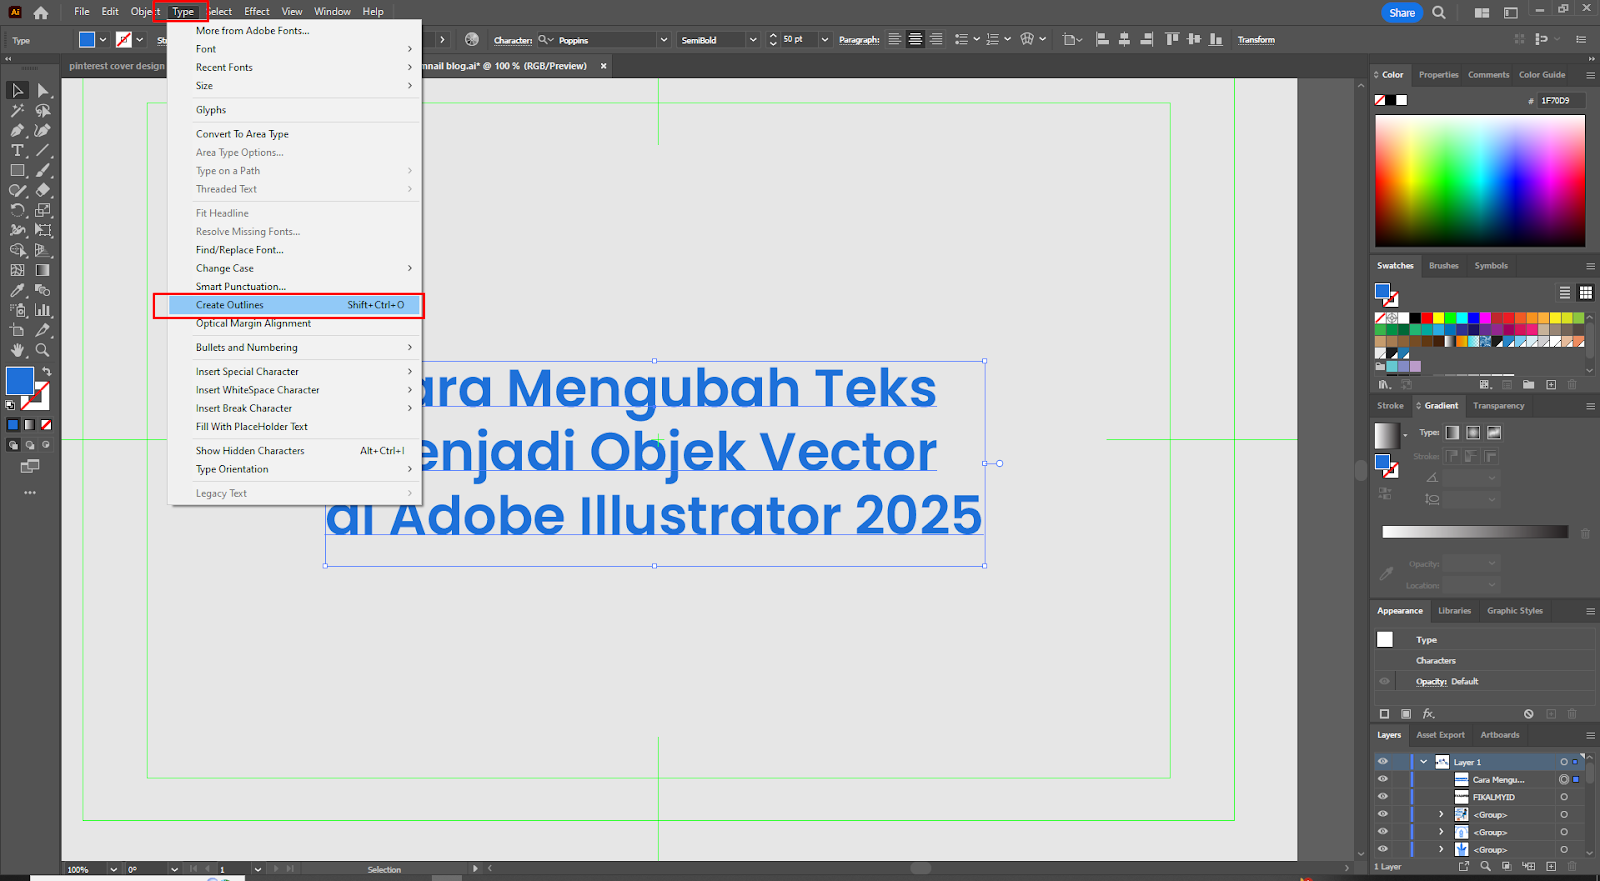
Task: Open the Transparency tab
Action: [x=1498, y=406]
